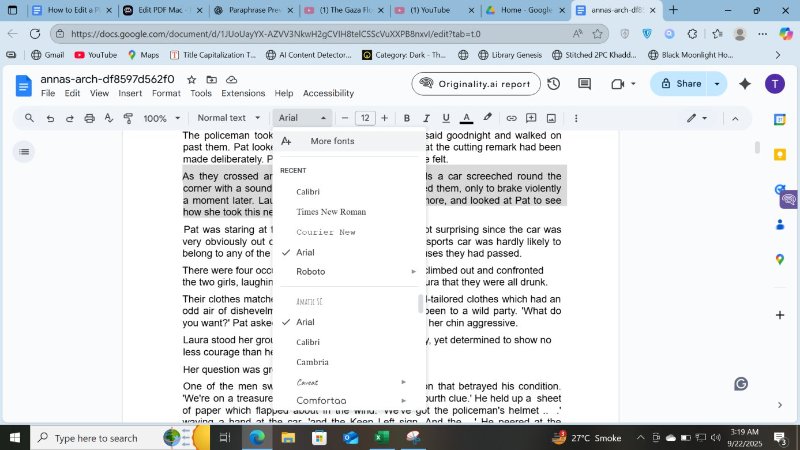The height and width of the screenshot is (450, 800).
Task: Click the Originality.ai report button
Action: [x=475, y=84]
